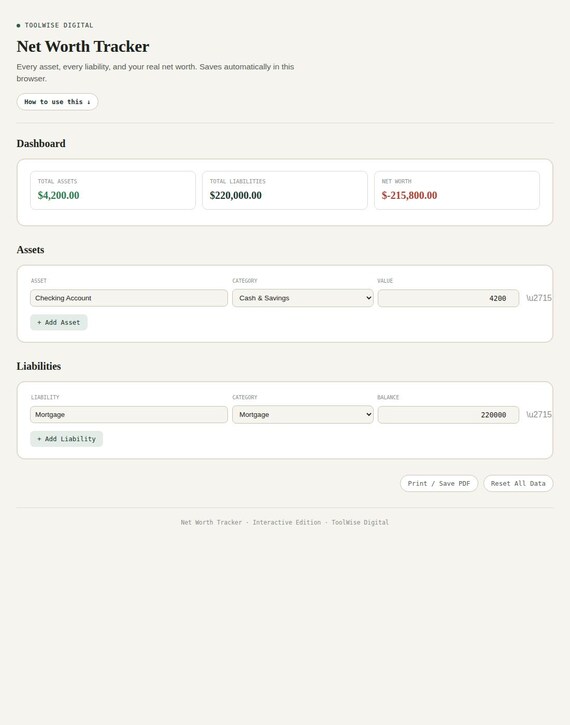Click the Value column header

385,281
